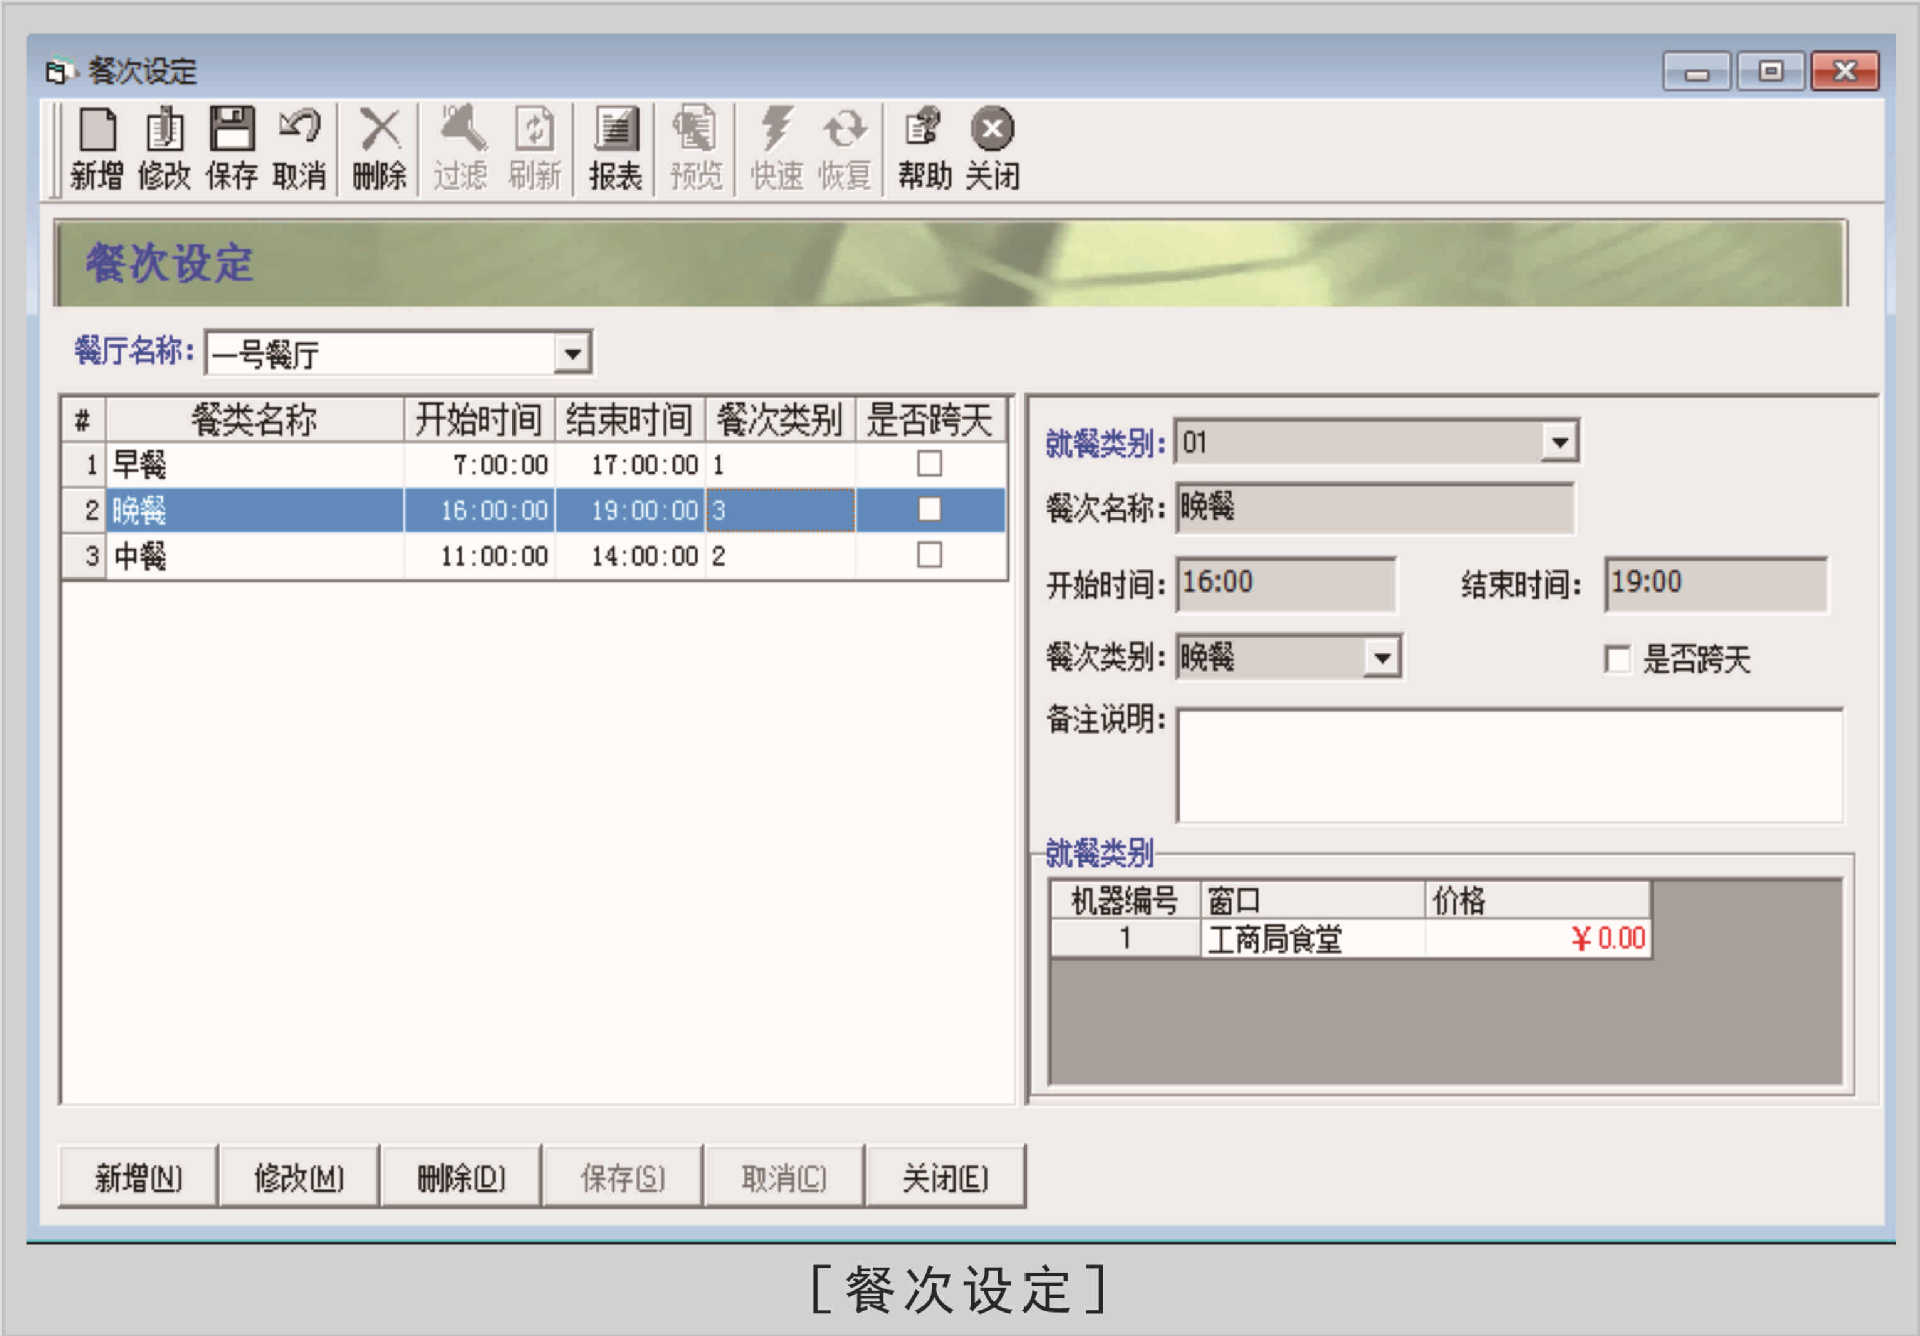The image size is (1920, 1336).
Task: Select the 早餐 row in the meal table
Action: point(255,464)
